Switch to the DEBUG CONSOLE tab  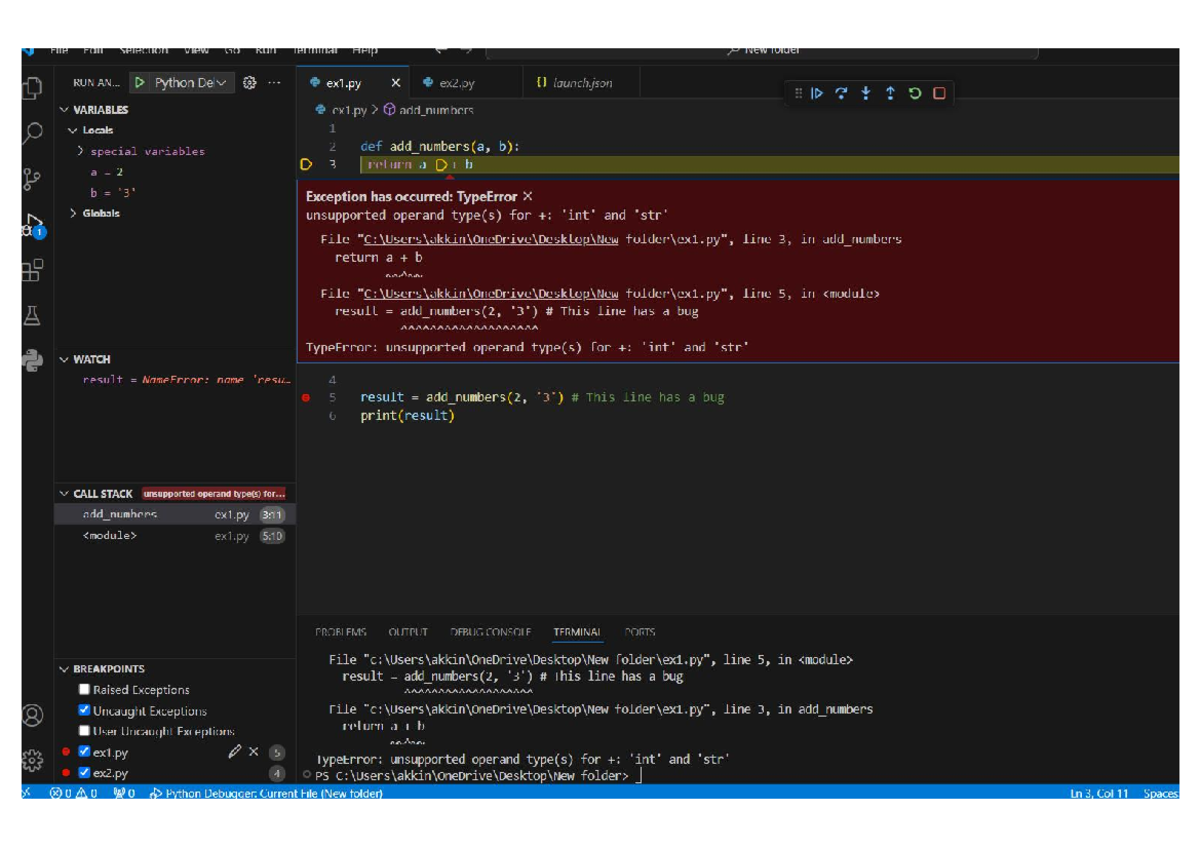490,632
